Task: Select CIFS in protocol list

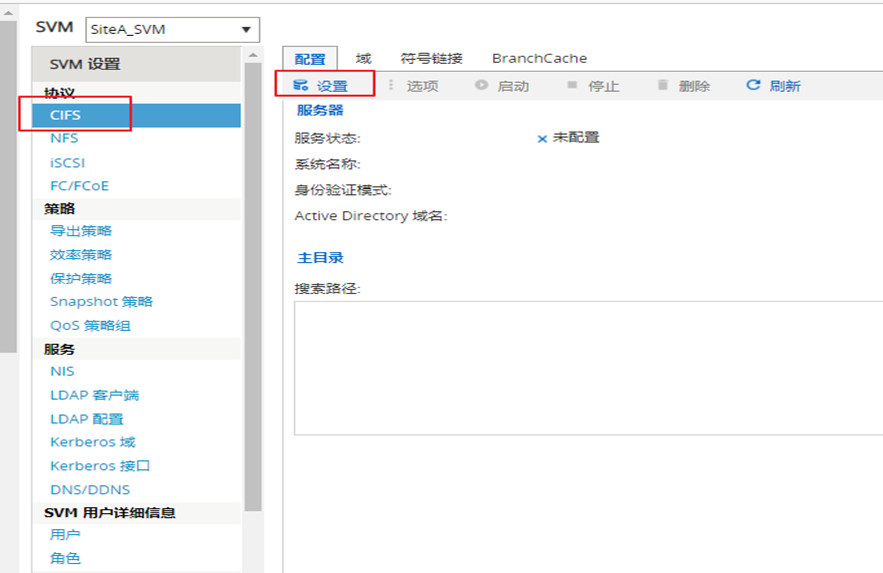Action: pos(66,115)
